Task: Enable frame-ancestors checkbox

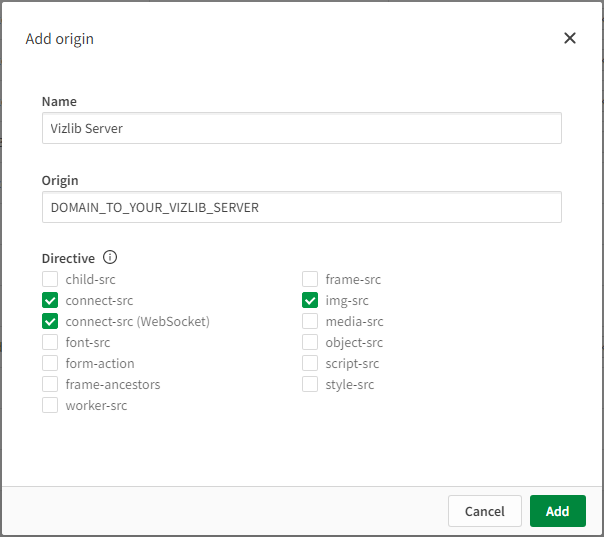Action: 50,384
